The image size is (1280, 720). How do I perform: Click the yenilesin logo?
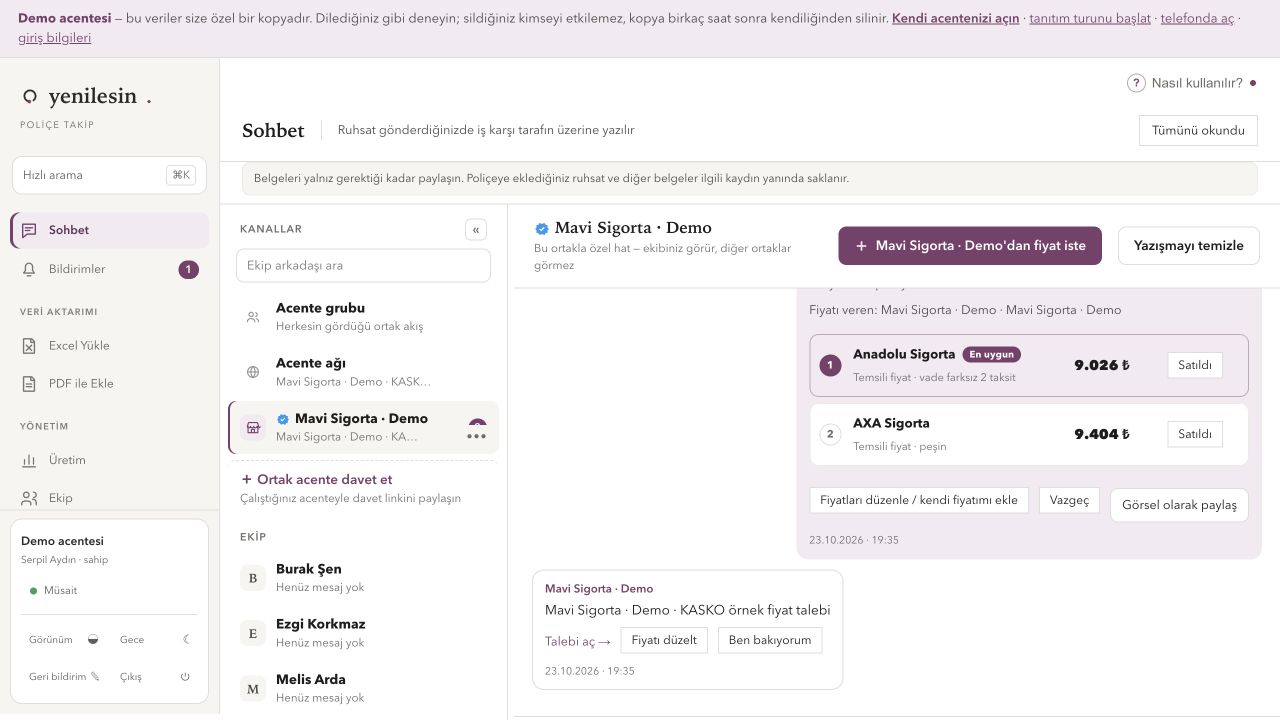point(86,97)
